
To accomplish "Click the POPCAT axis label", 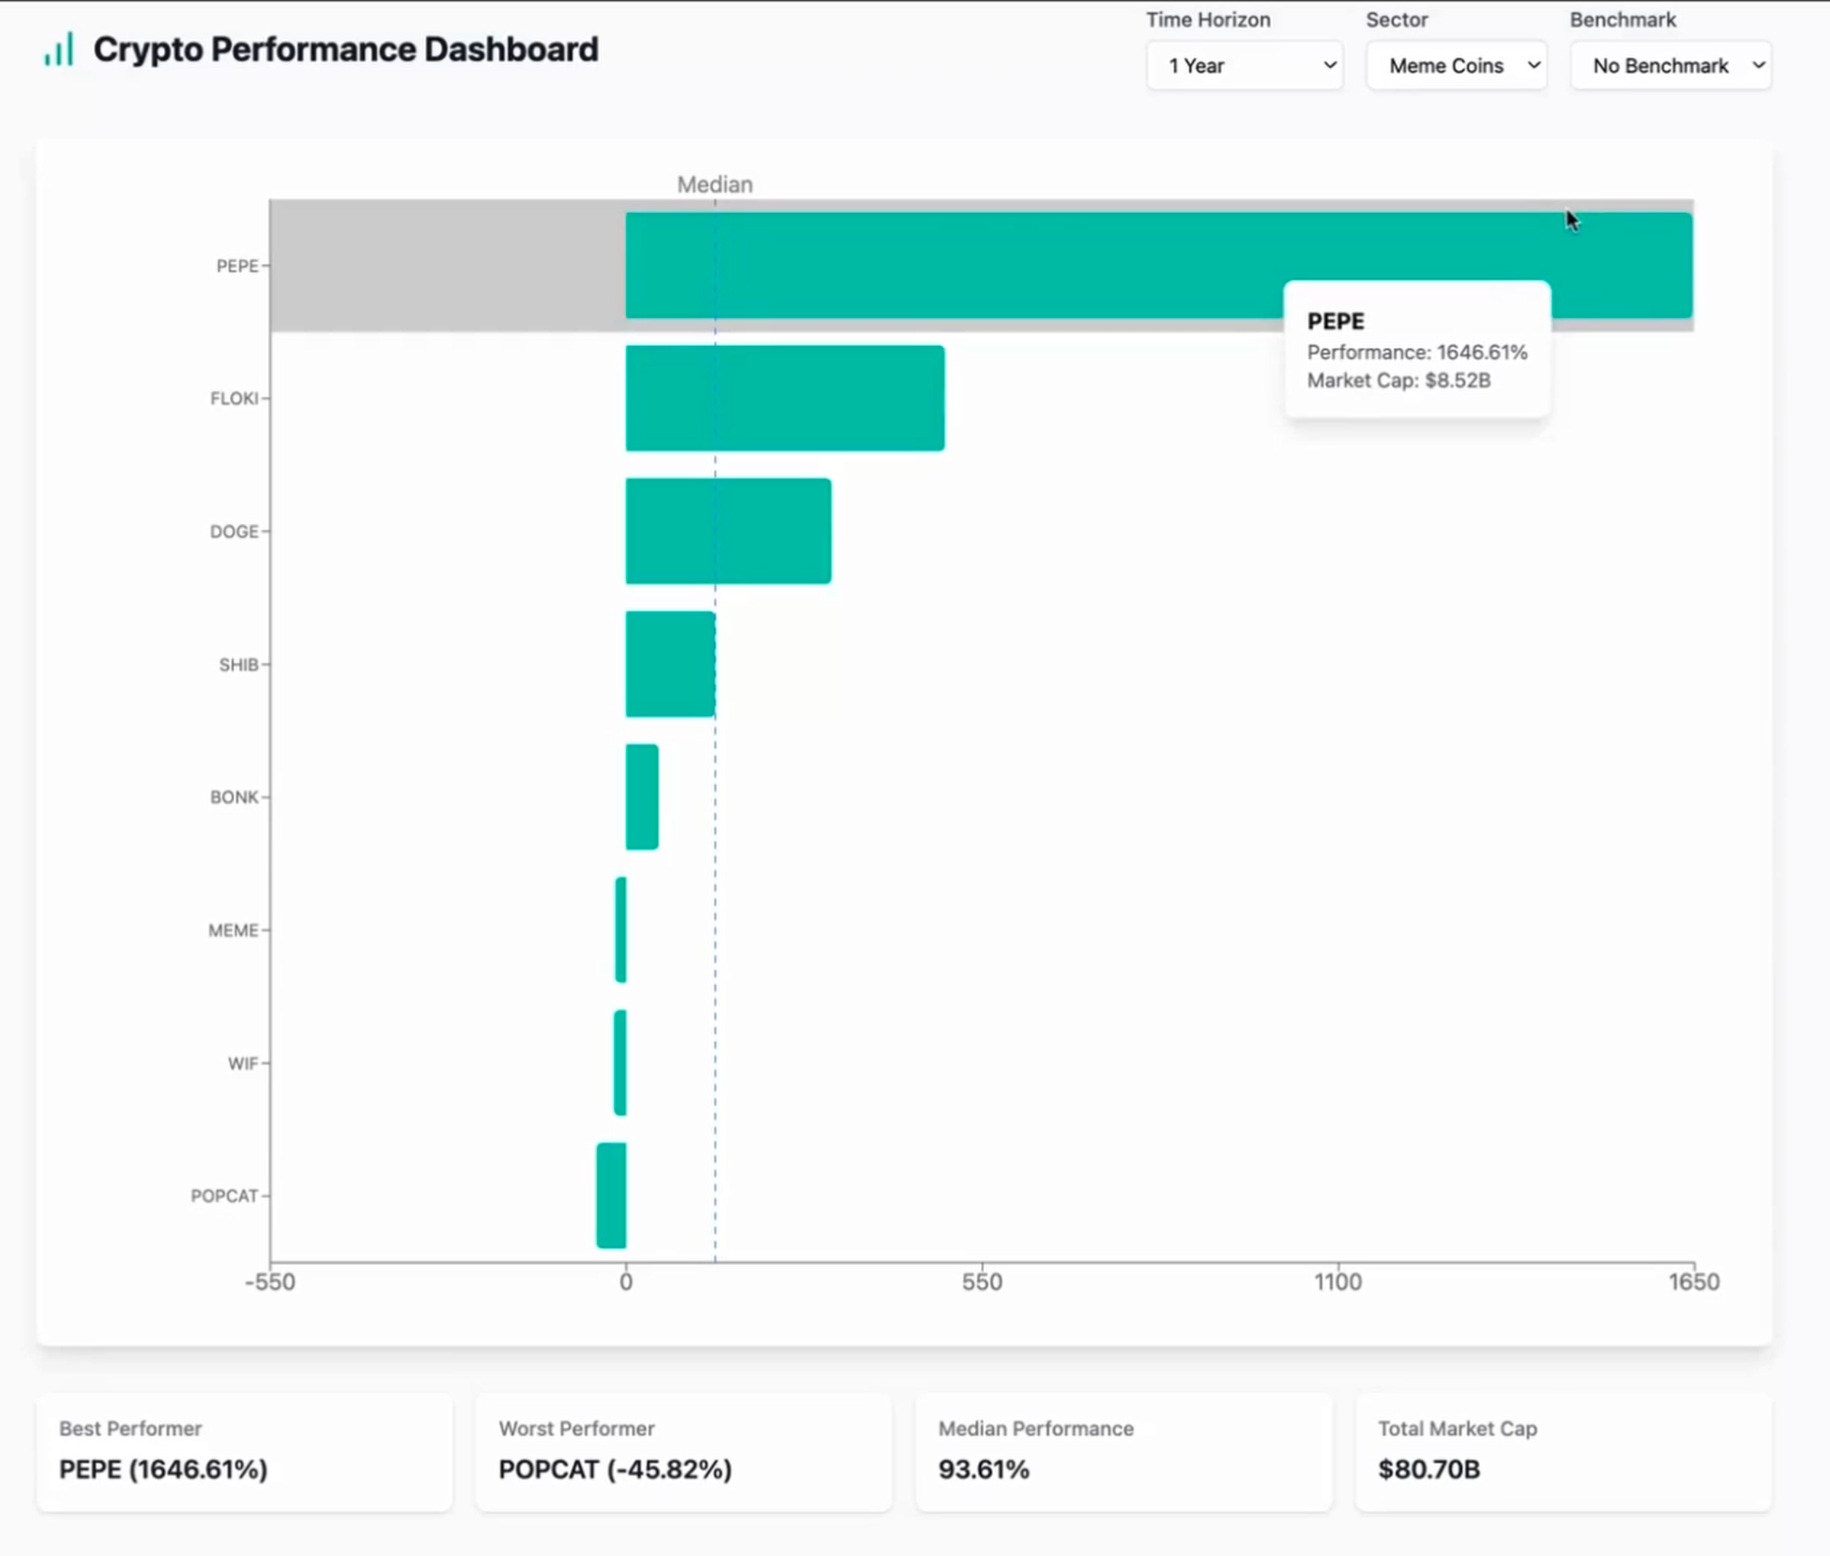I will pyautogui.click(x=225, y=1196).
